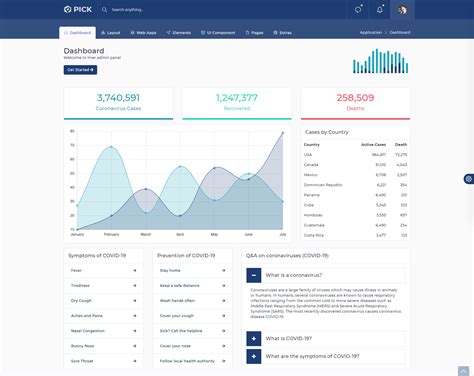Click the Canada row in country table

[355, 165]
